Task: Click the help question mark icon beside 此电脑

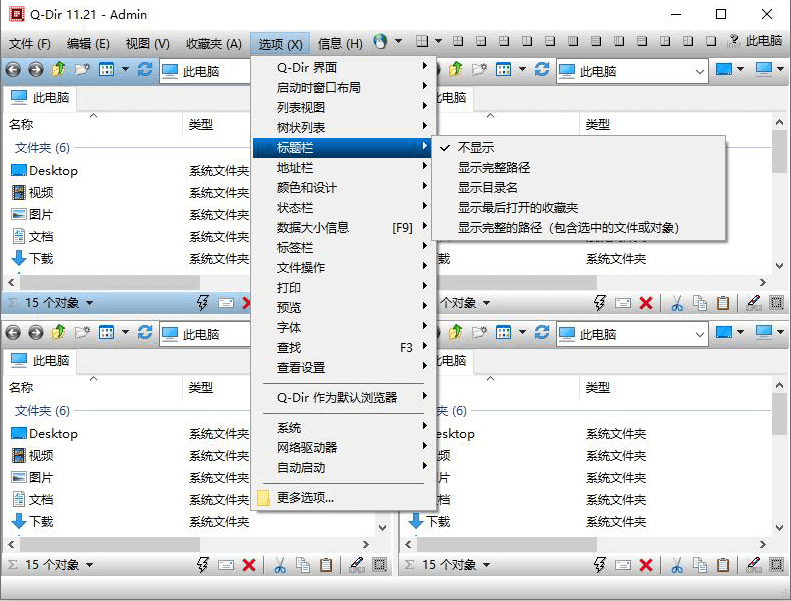Action: pos(734,41)
